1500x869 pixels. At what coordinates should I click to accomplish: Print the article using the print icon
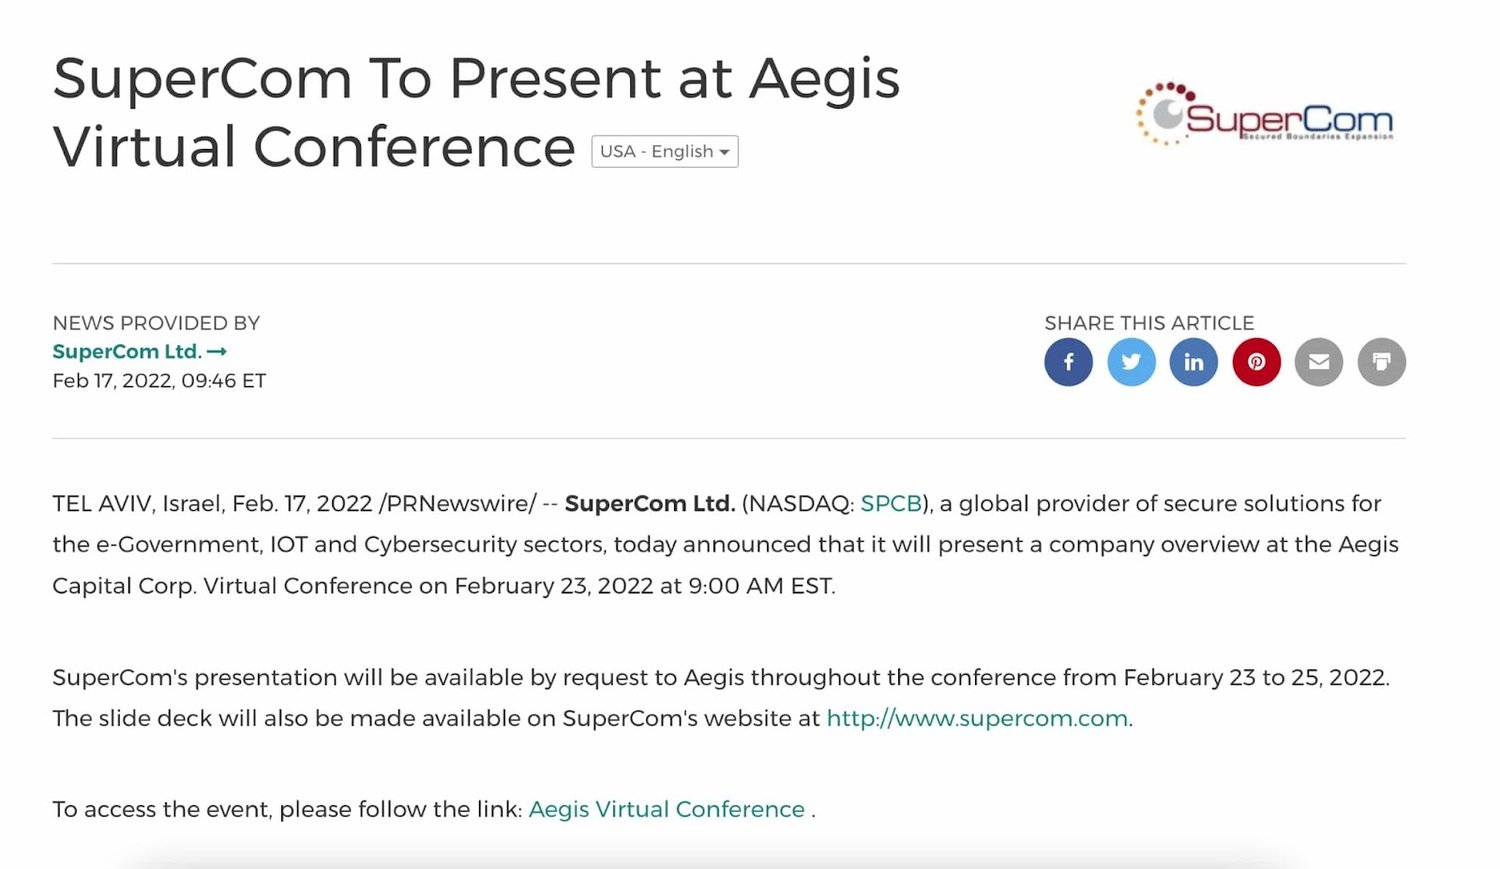[x=1381, y=362]
